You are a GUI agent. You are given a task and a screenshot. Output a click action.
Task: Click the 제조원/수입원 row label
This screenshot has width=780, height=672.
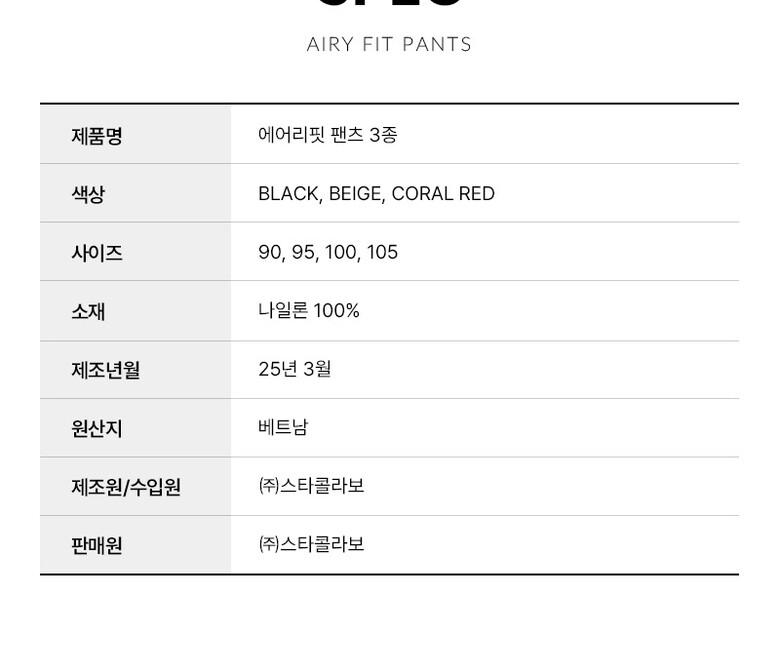click(x=126, y=487)
